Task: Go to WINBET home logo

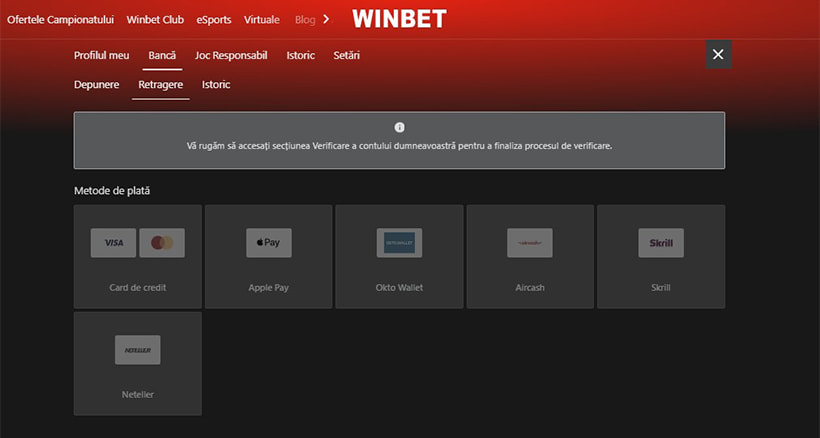Action: (399, 19)
